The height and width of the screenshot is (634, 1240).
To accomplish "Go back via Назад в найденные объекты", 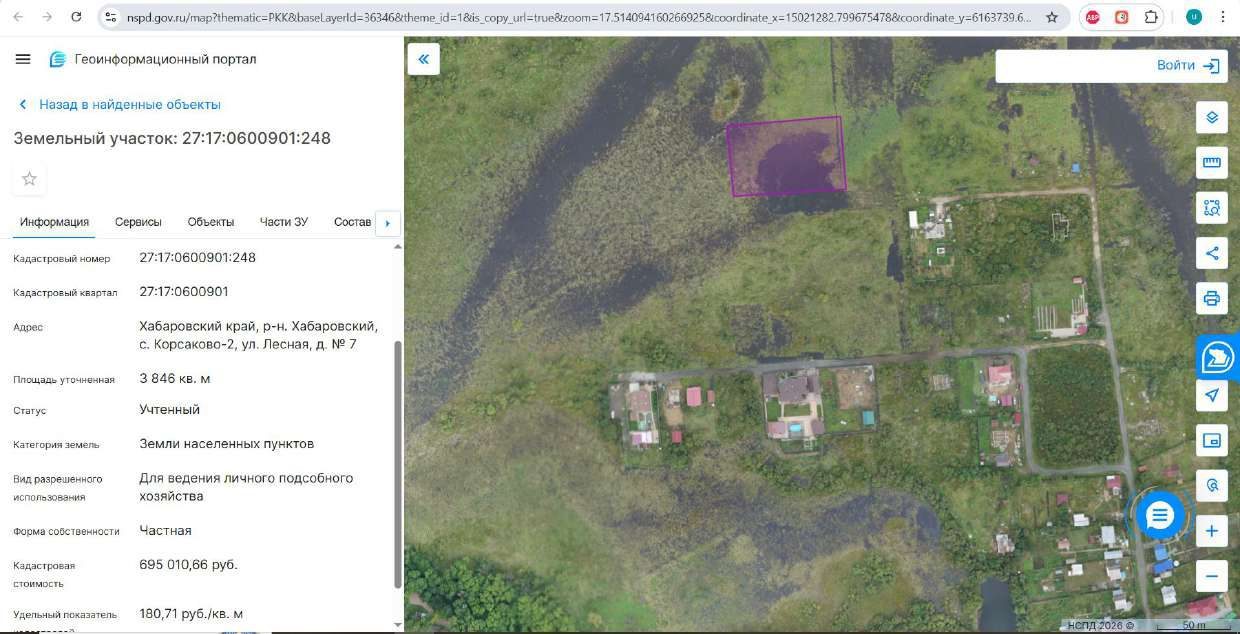I will click(x=119, y=104).
